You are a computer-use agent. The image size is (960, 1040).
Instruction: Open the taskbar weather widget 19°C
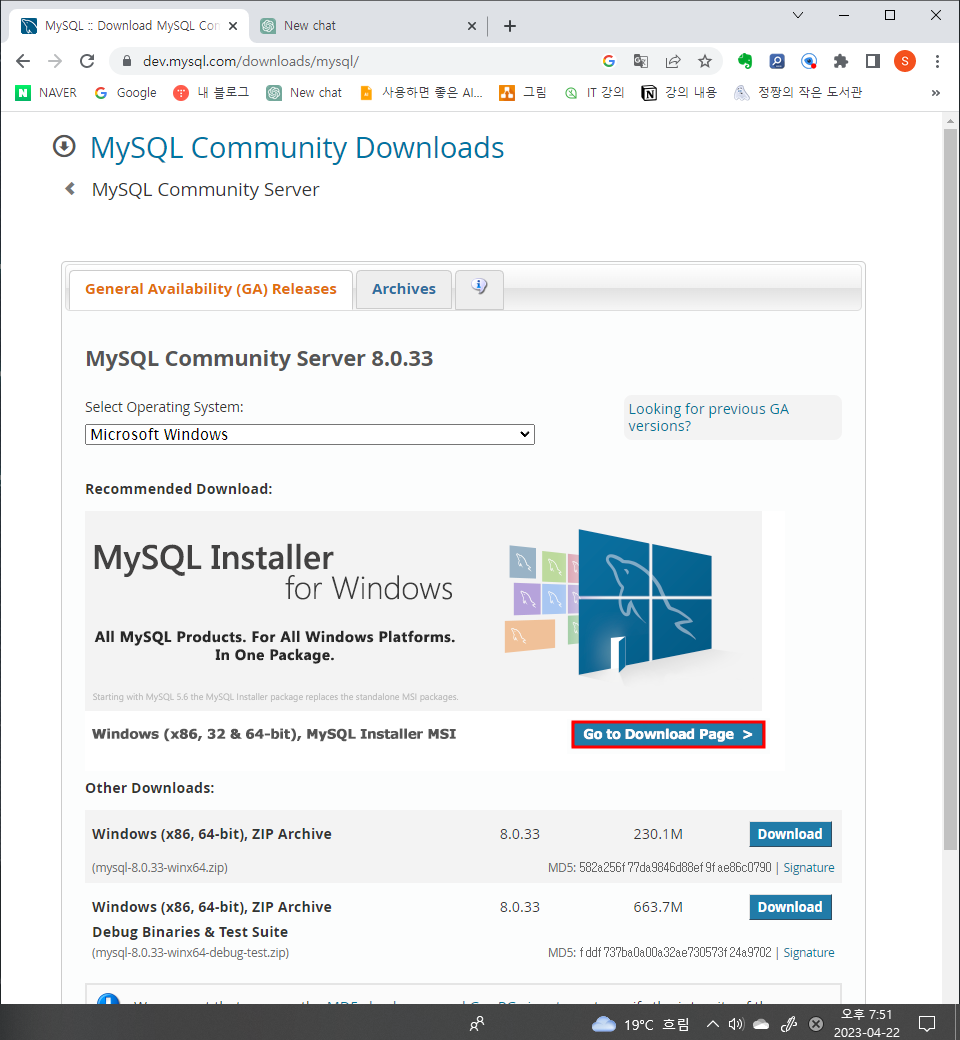pyautogui.click(x=640, y=1024)
